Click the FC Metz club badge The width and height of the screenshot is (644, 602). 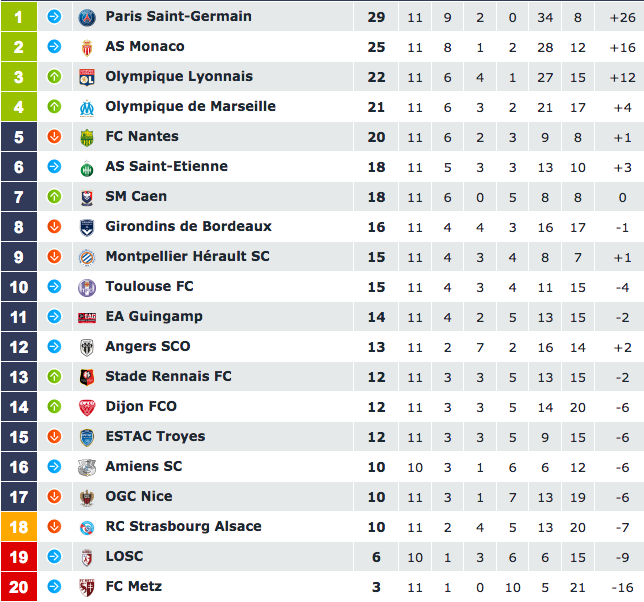87,587
